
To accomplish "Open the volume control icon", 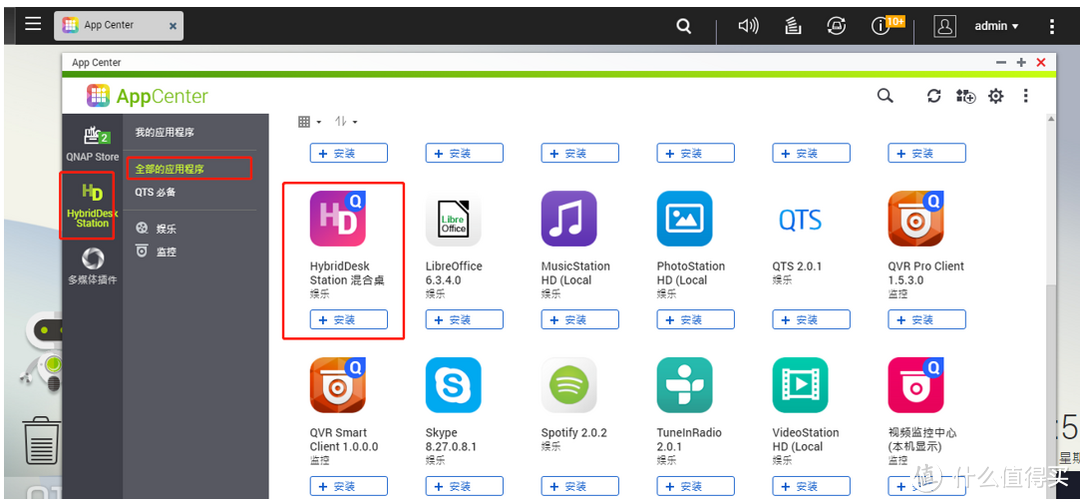I will [x=748, y=26].
